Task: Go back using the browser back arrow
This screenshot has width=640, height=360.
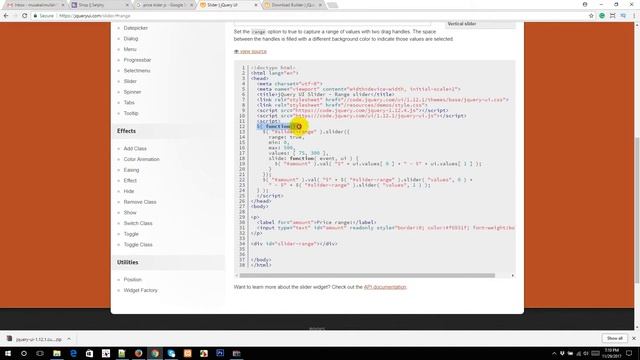Action: (x=6, y=16)
